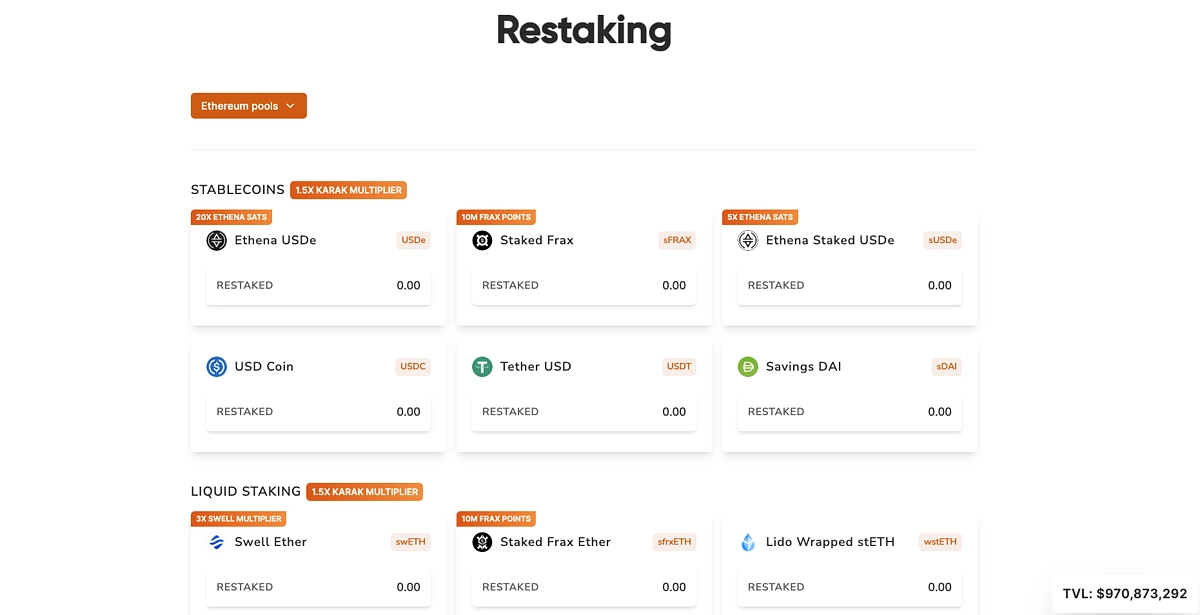Select the USDe ticker tag
The height and width of the screenshot is (615, 1200).
(x=414, y=240)
